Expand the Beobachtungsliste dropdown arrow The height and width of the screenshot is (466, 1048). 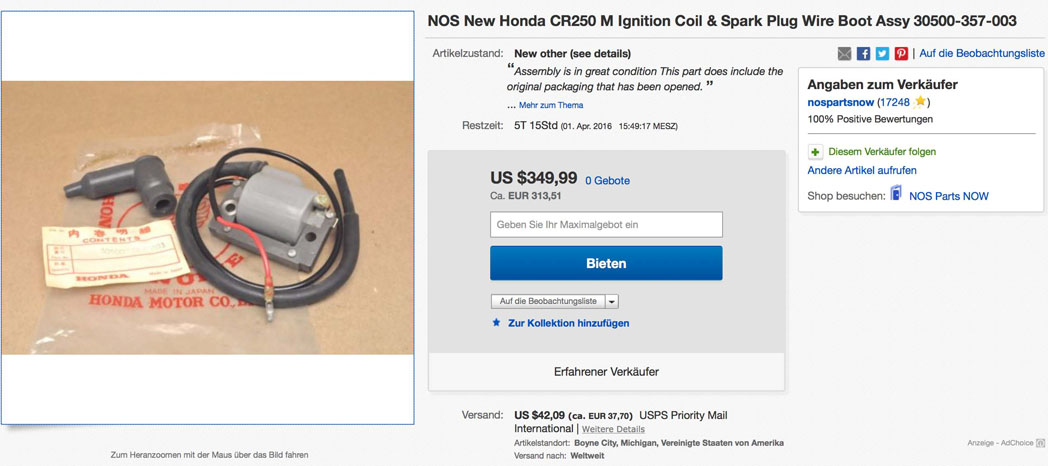point(612,301)
